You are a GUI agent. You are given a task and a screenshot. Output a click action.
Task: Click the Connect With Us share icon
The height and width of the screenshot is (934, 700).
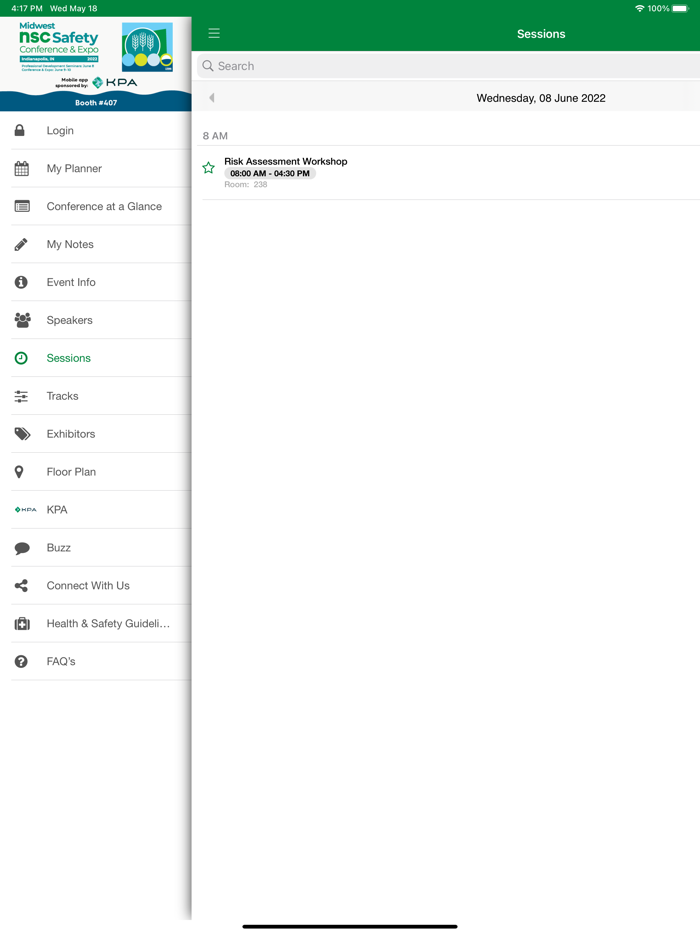(21, 586)
